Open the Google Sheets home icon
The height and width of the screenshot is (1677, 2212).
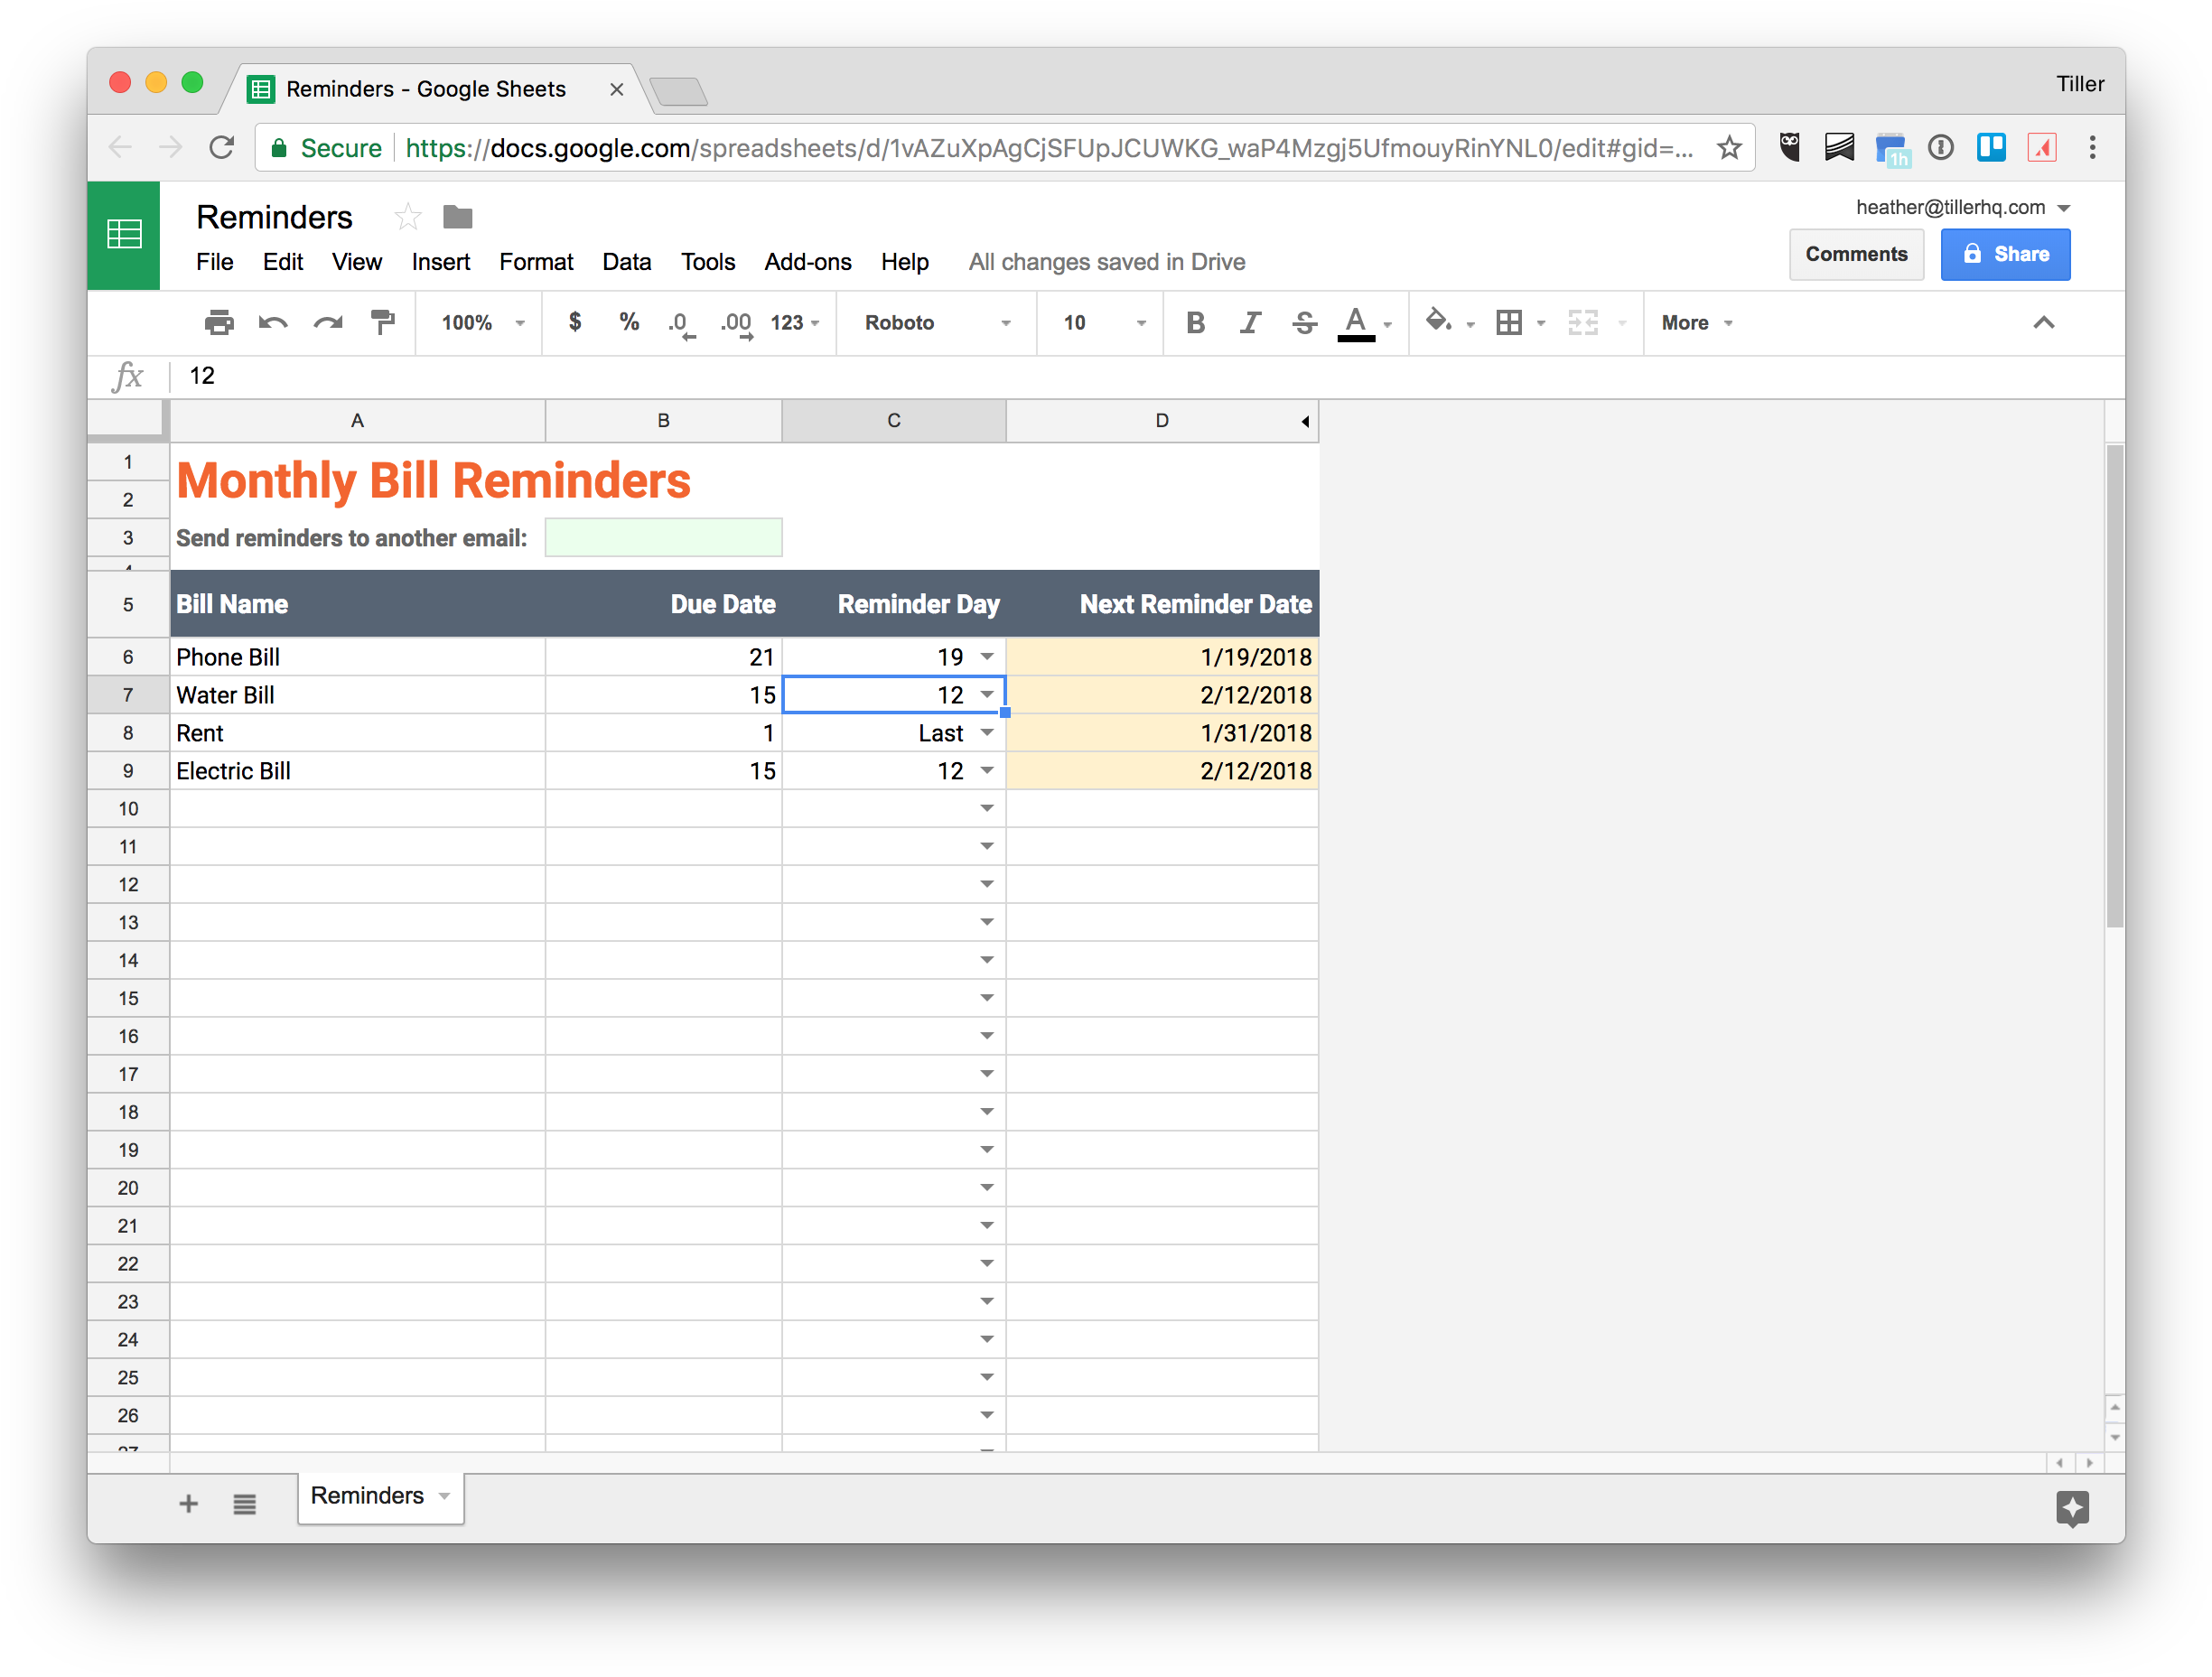pyautogui.click(x=124, y=235)
